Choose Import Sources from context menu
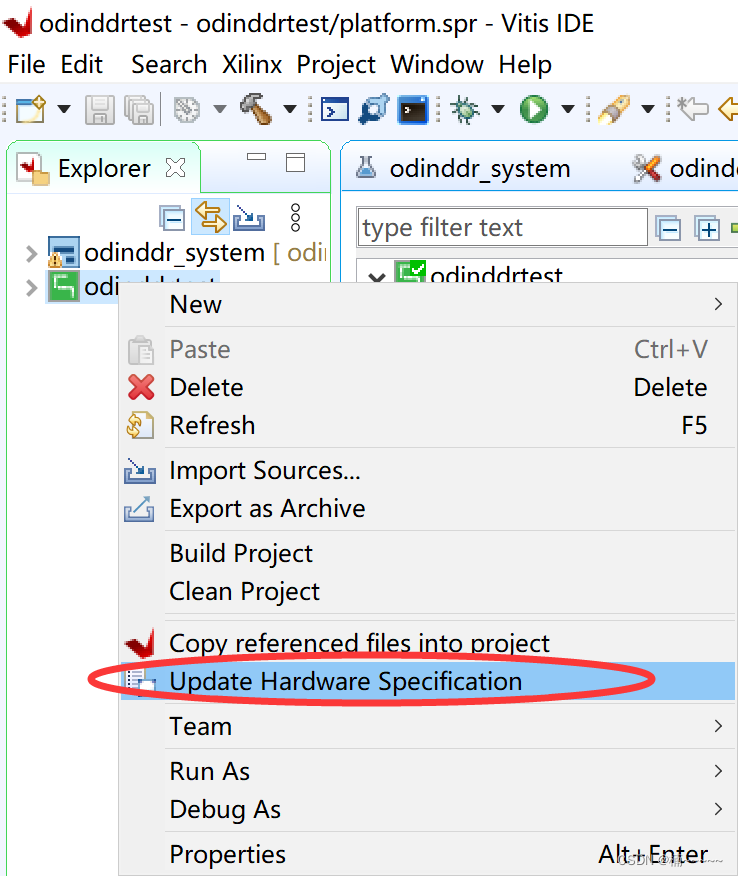The height and width of the screenshot is (876, 738). point(427,470)
